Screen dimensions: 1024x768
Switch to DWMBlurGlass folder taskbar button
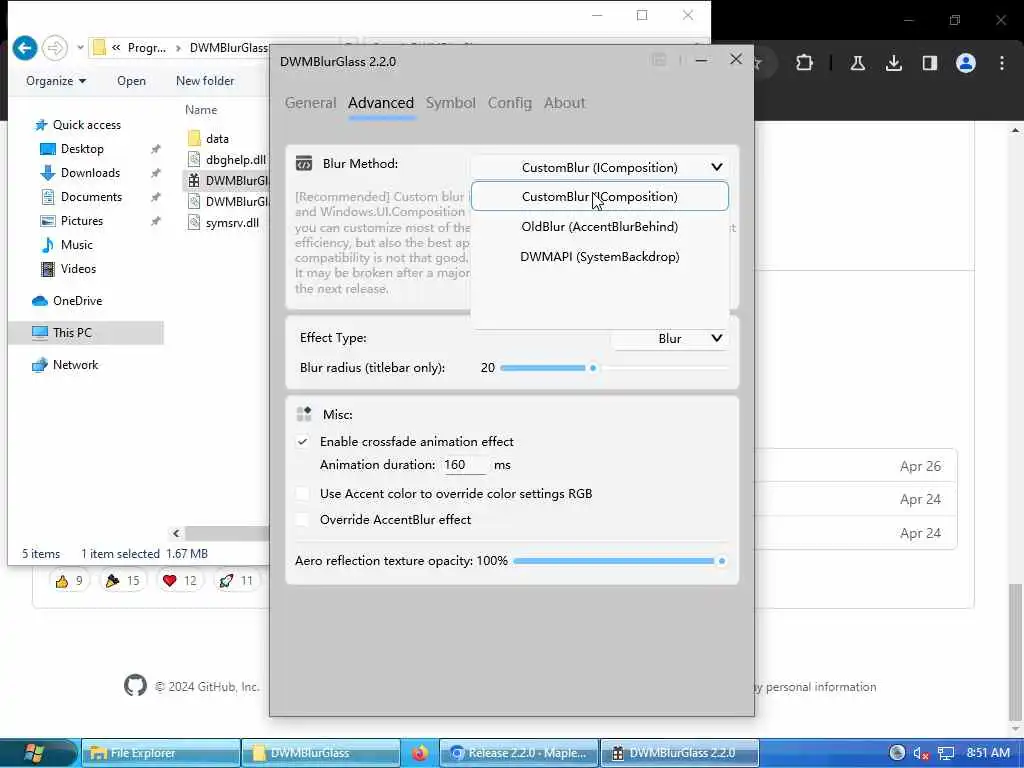pyautogui.click(x=321, y=753)
